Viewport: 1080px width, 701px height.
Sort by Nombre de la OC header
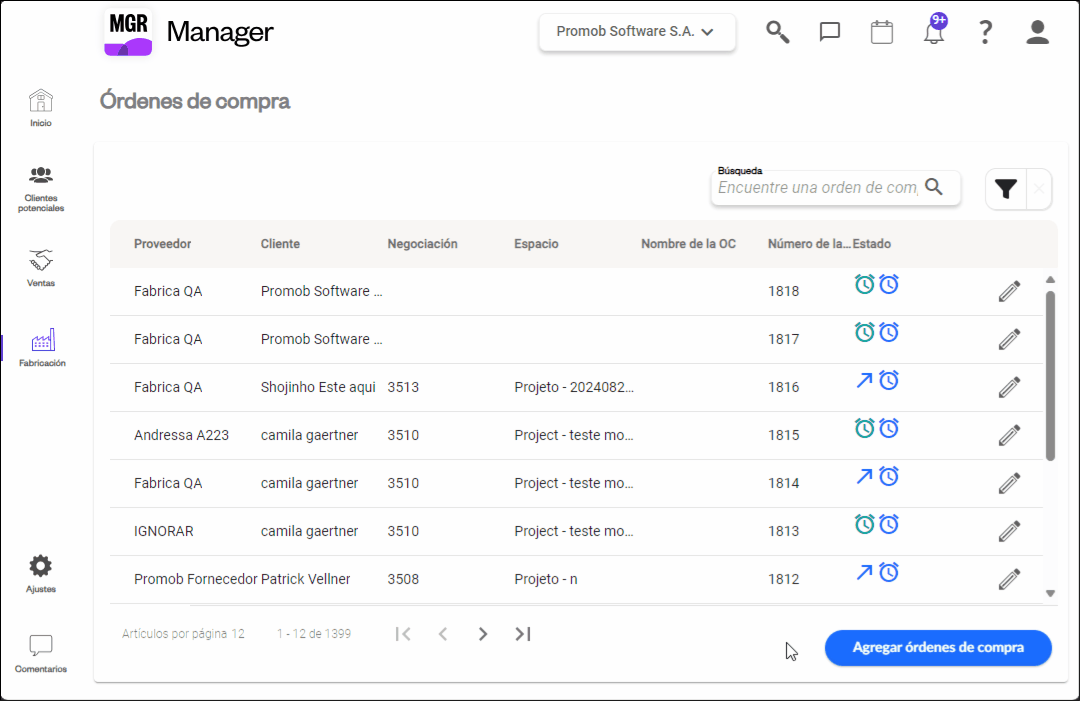[688, 244]
